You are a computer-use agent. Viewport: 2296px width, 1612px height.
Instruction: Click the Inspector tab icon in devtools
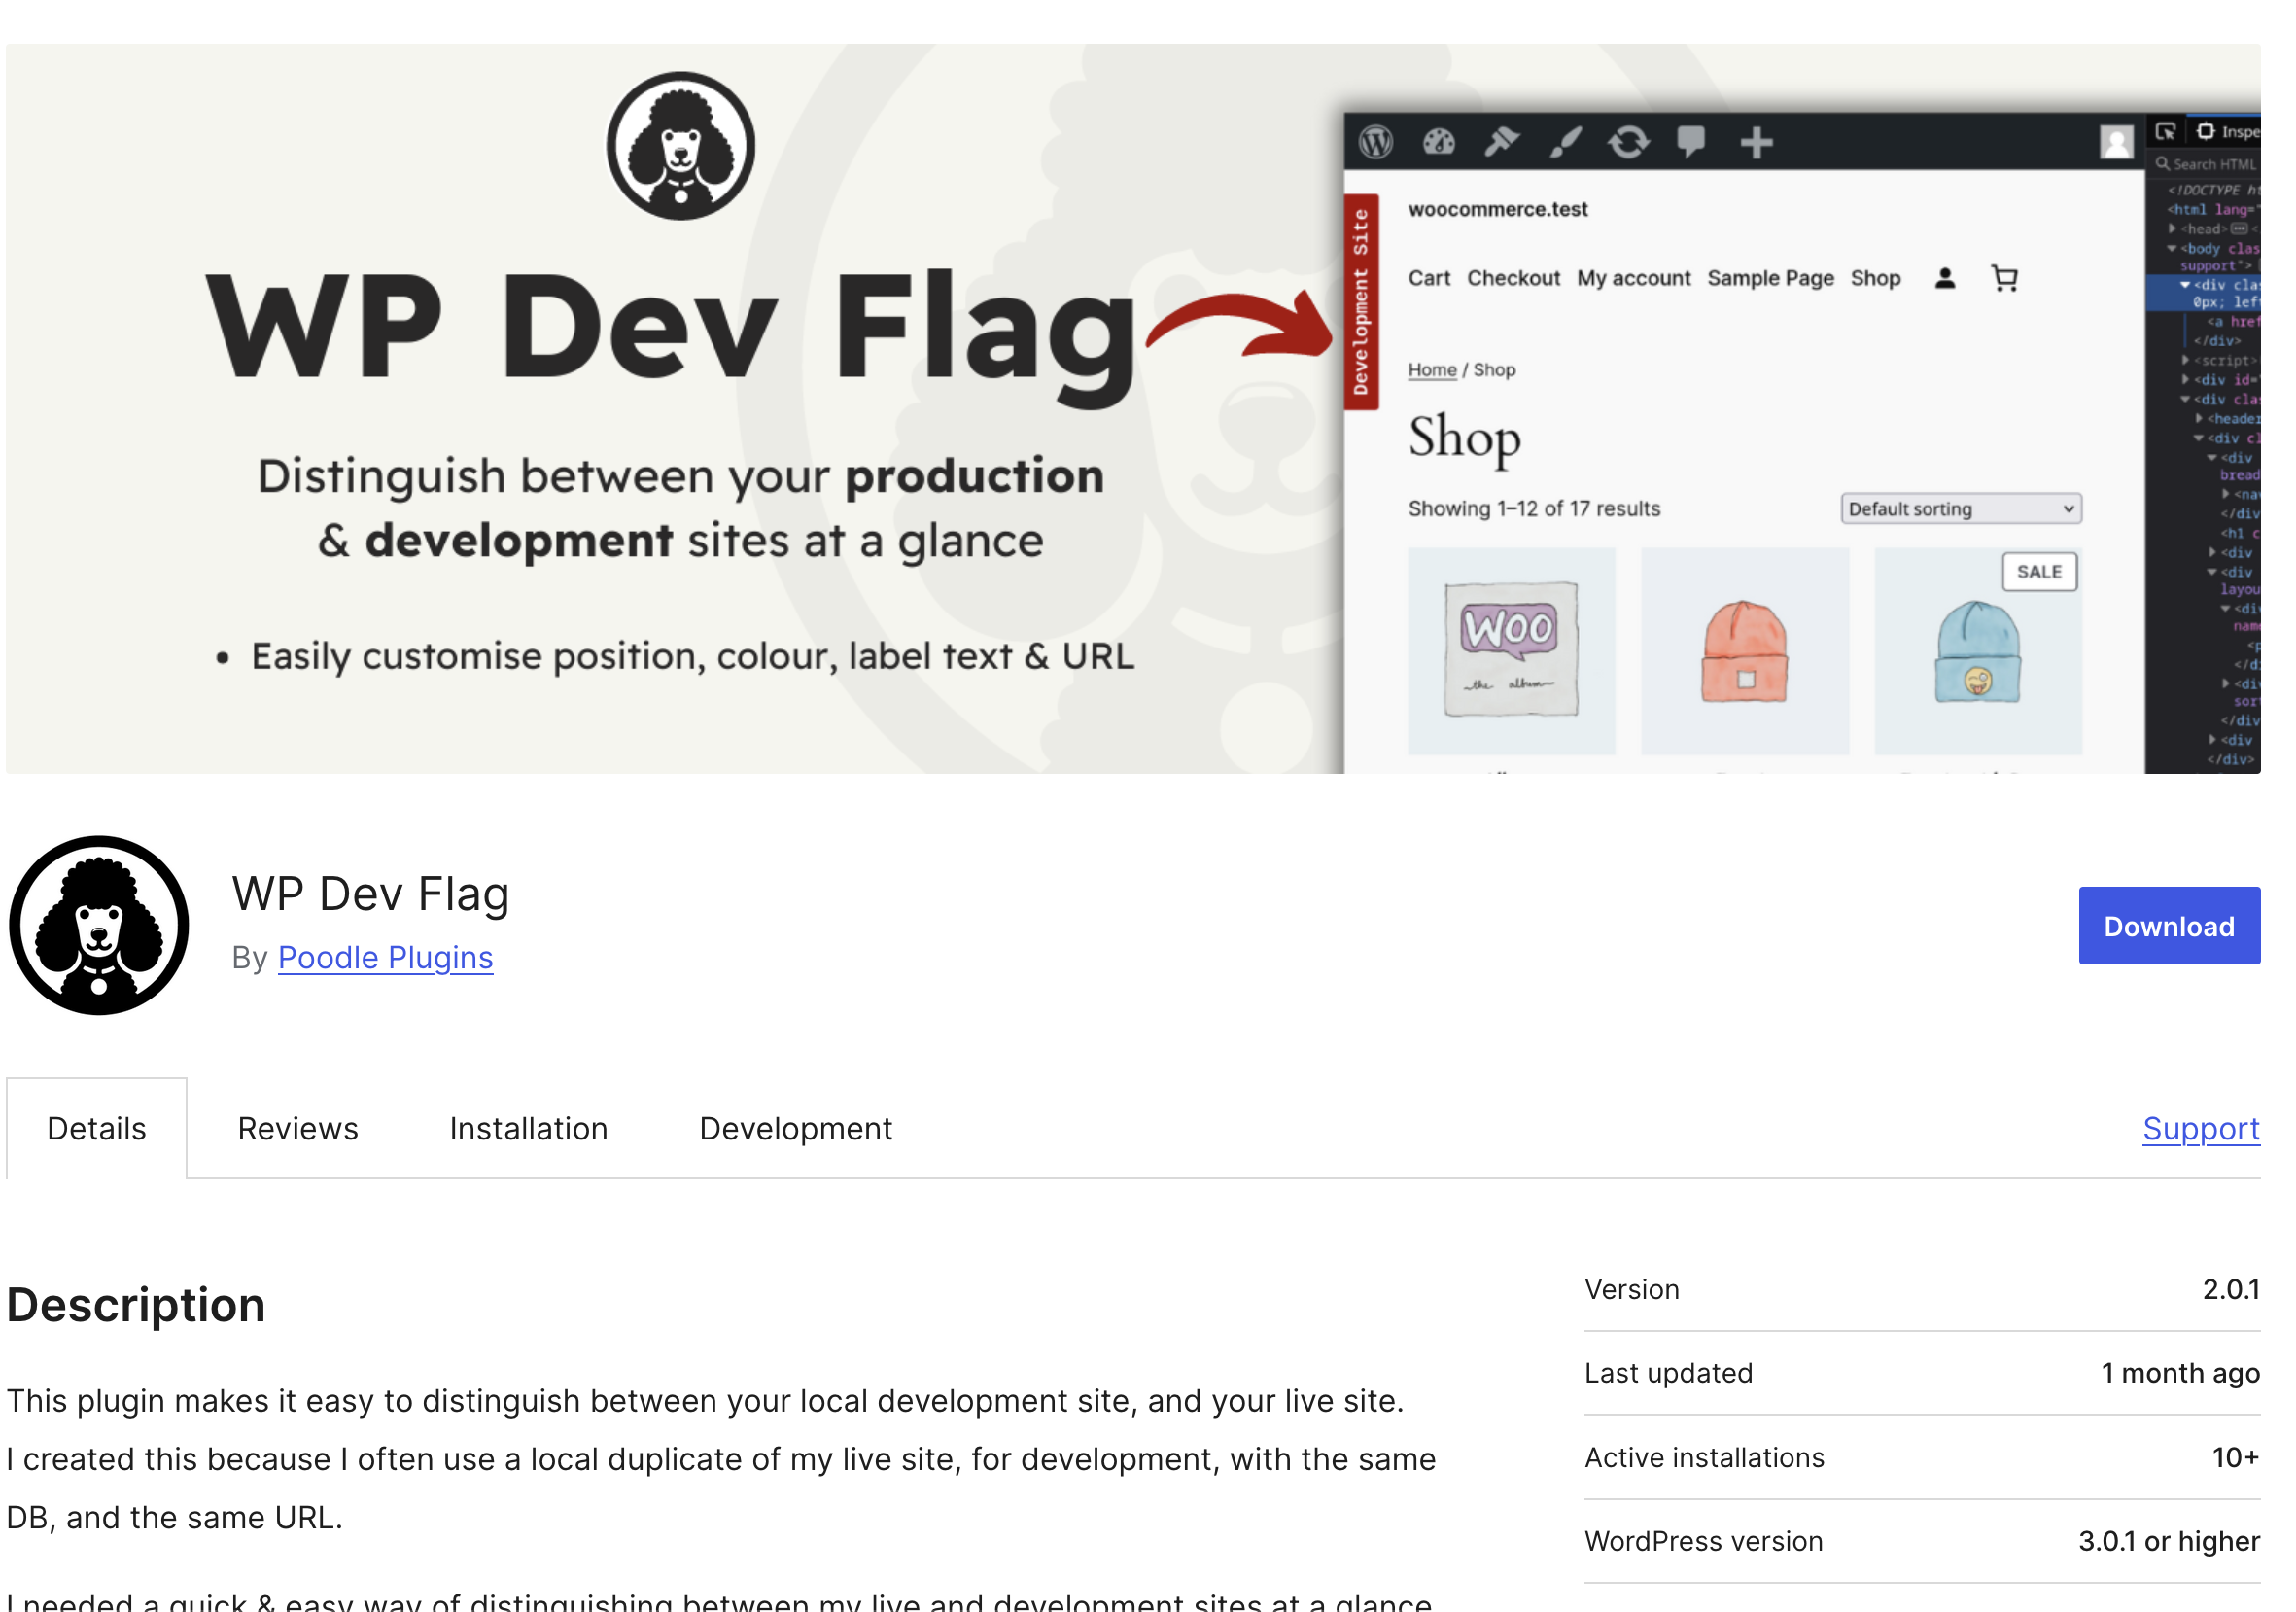(2205, 131)
